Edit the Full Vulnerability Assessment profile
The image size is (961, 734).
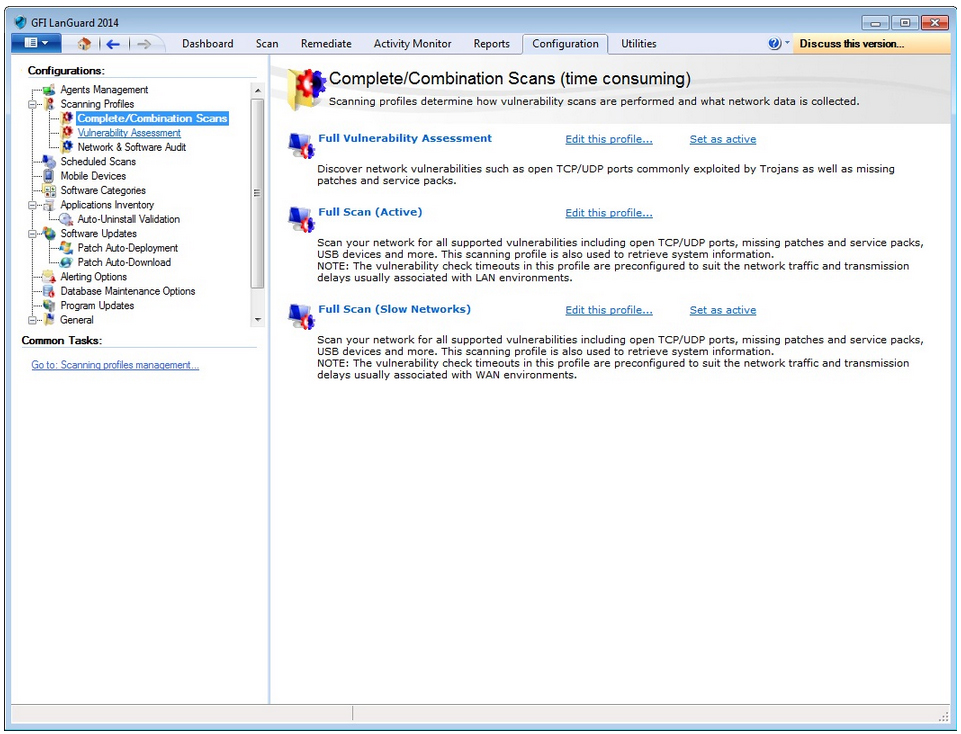pyautogui.click(x=609, y=139)
